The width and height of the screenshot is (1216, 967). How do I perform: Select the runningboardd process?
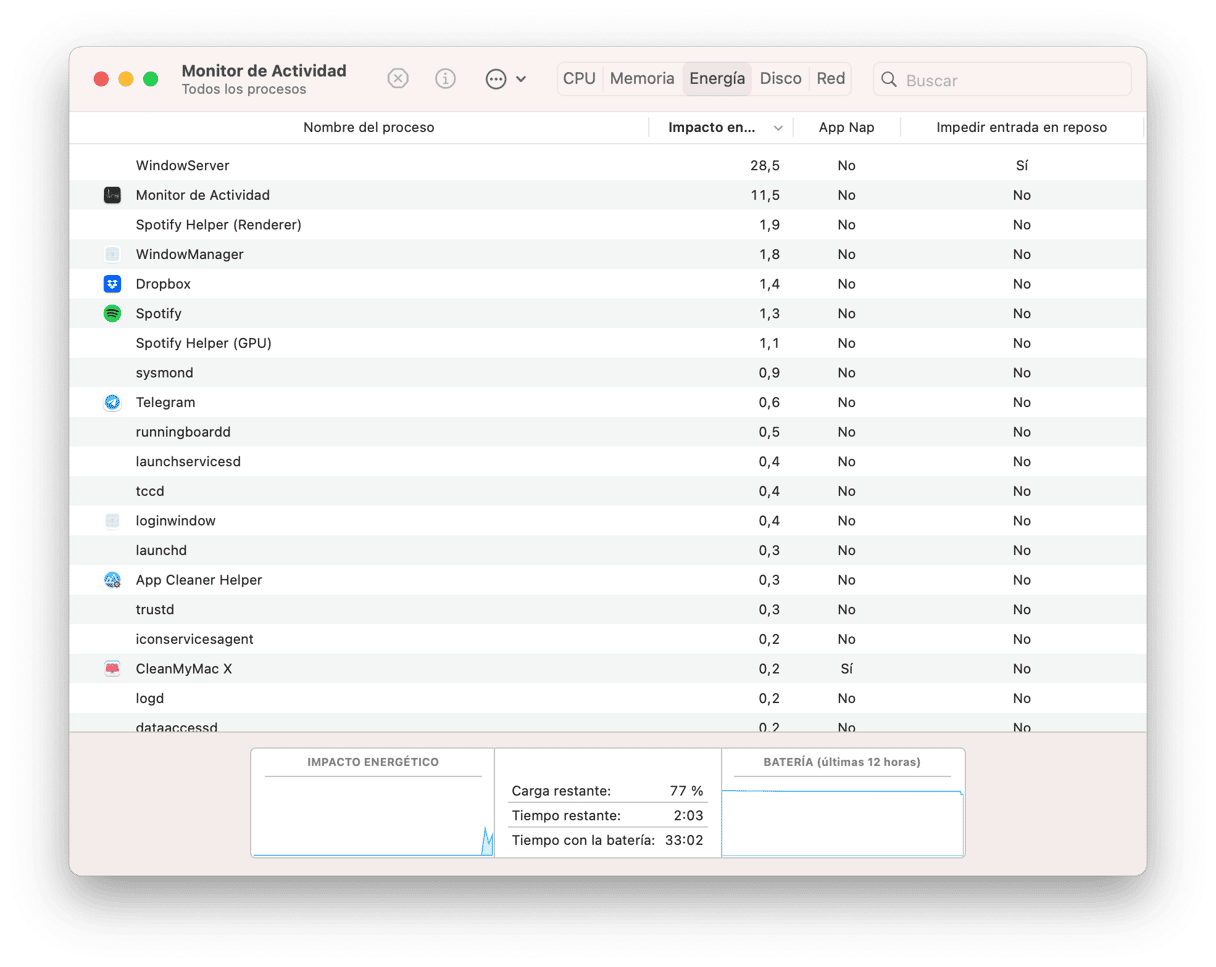coord(184,432)
